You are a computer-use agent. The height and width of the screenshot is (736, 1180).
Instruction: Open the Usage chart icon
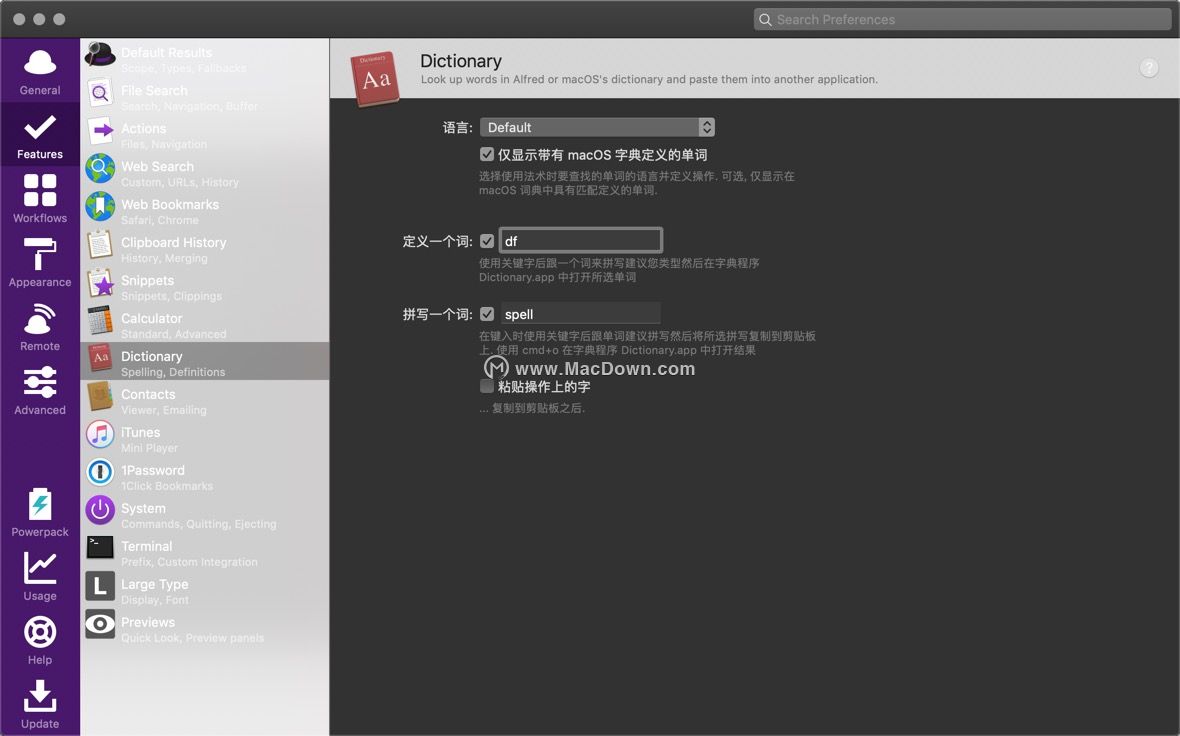coord(40,567)
